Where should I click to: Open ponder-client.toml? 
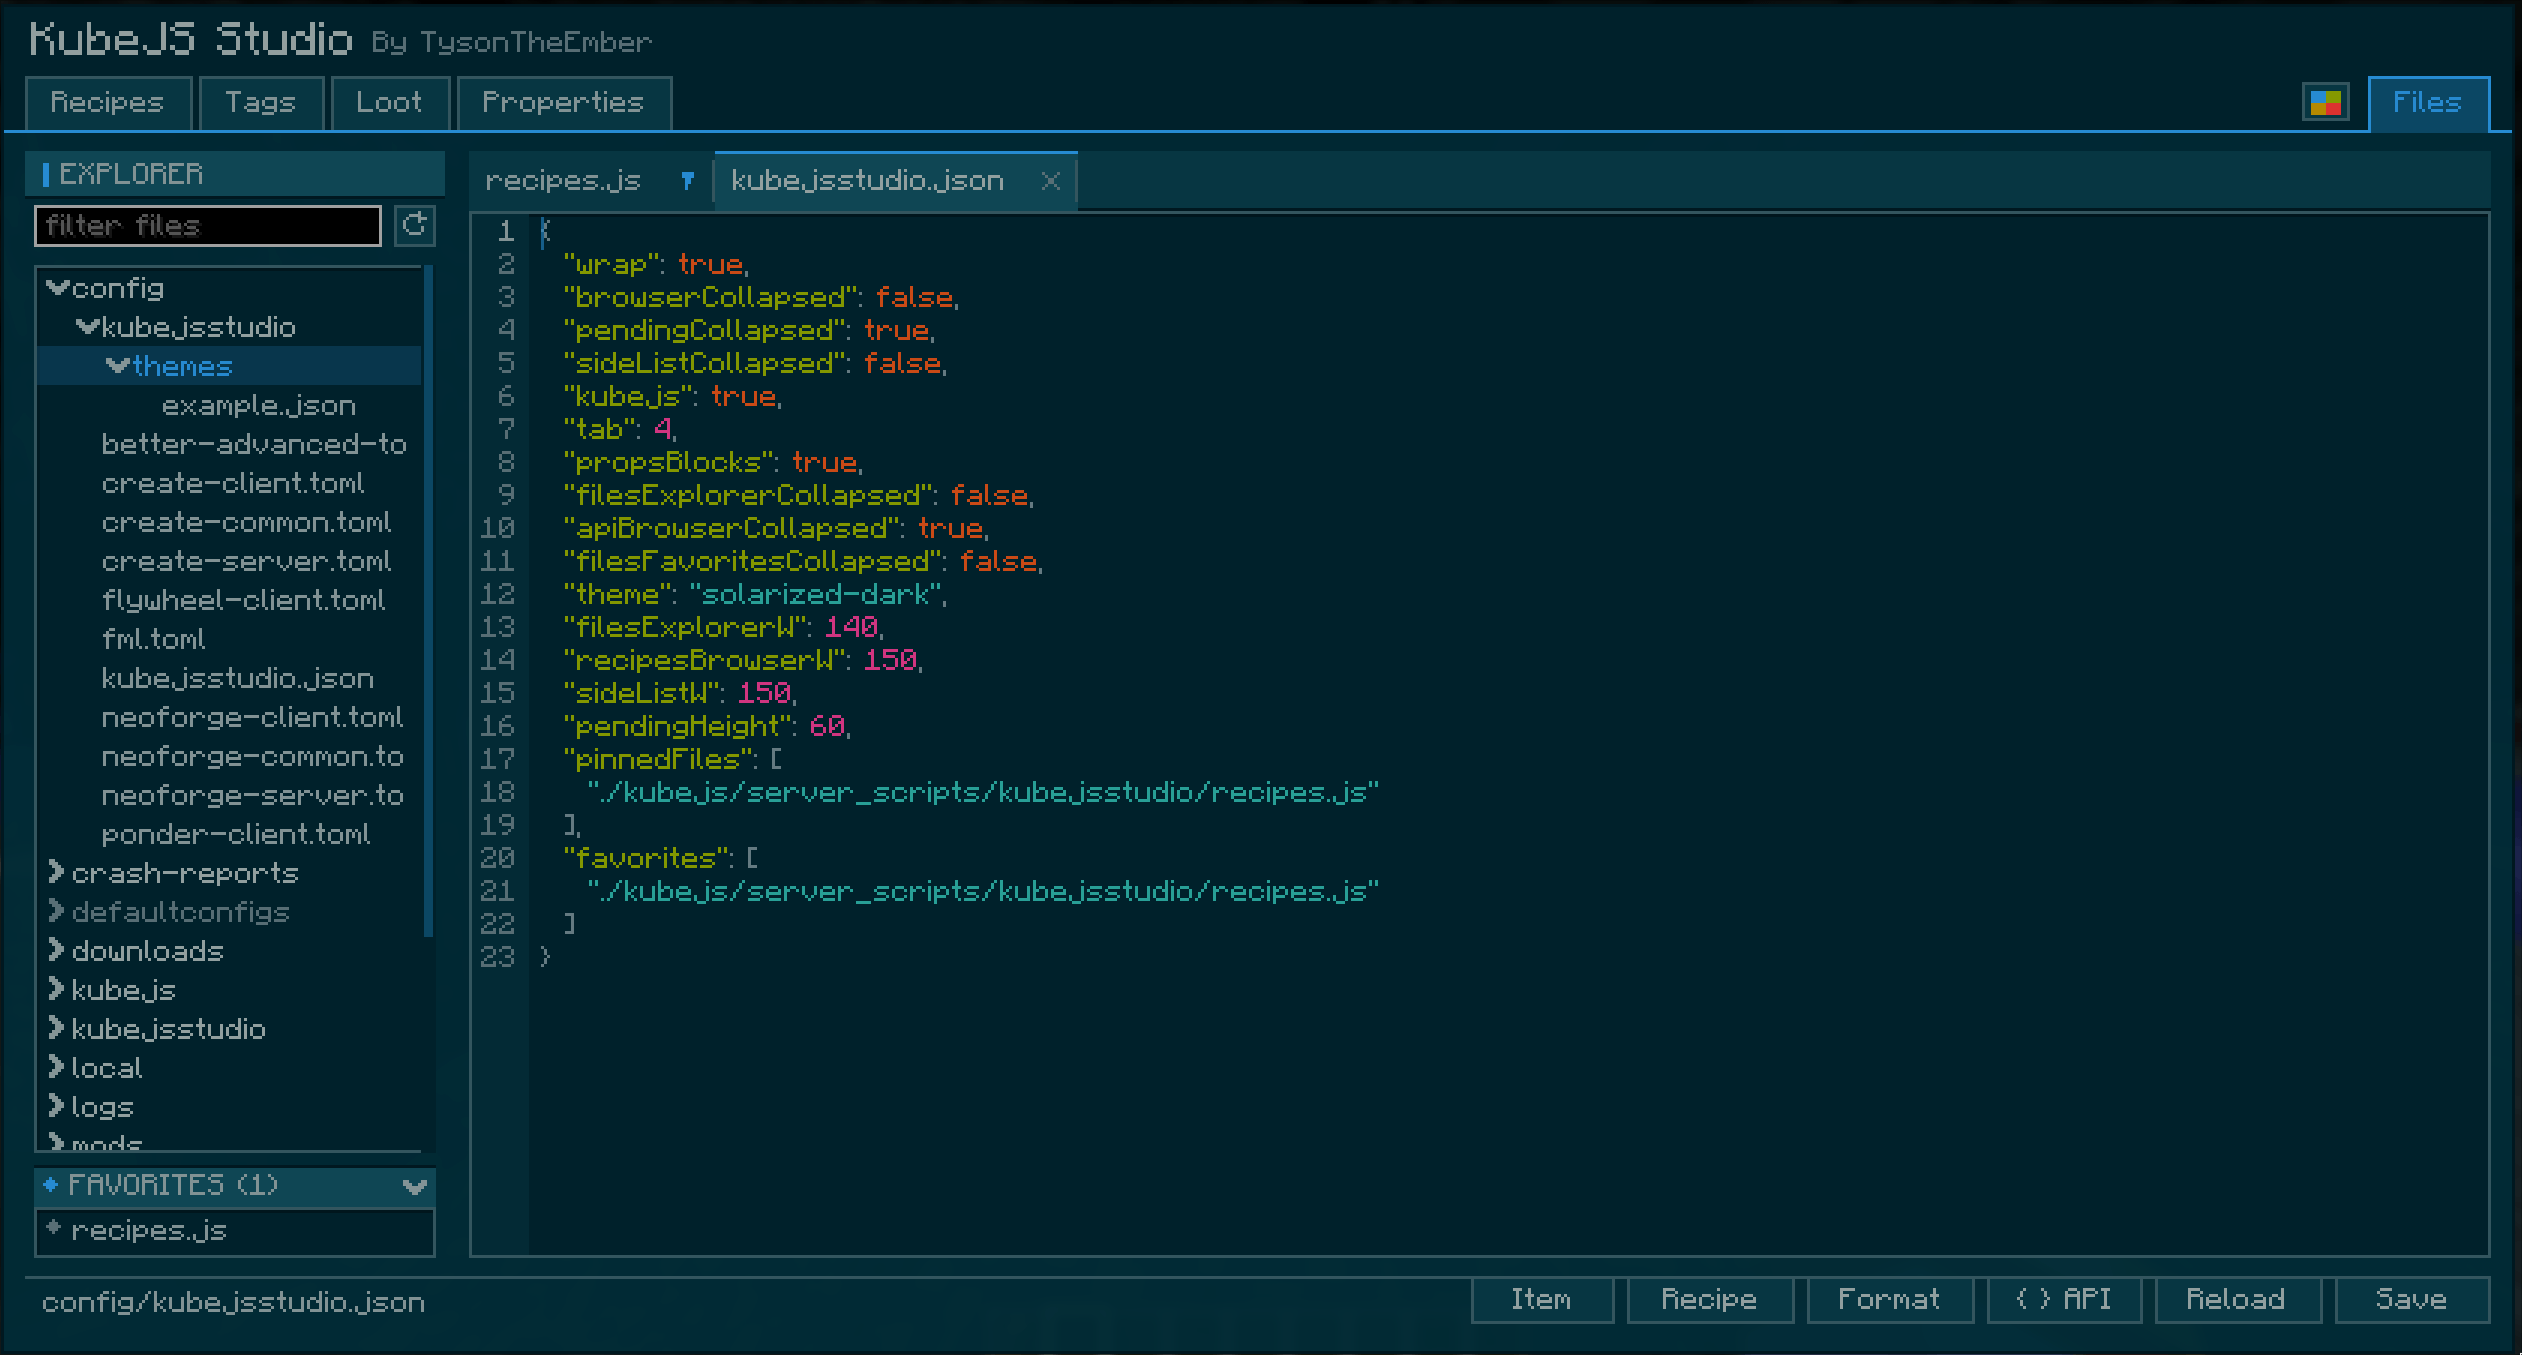click(230, 834)
